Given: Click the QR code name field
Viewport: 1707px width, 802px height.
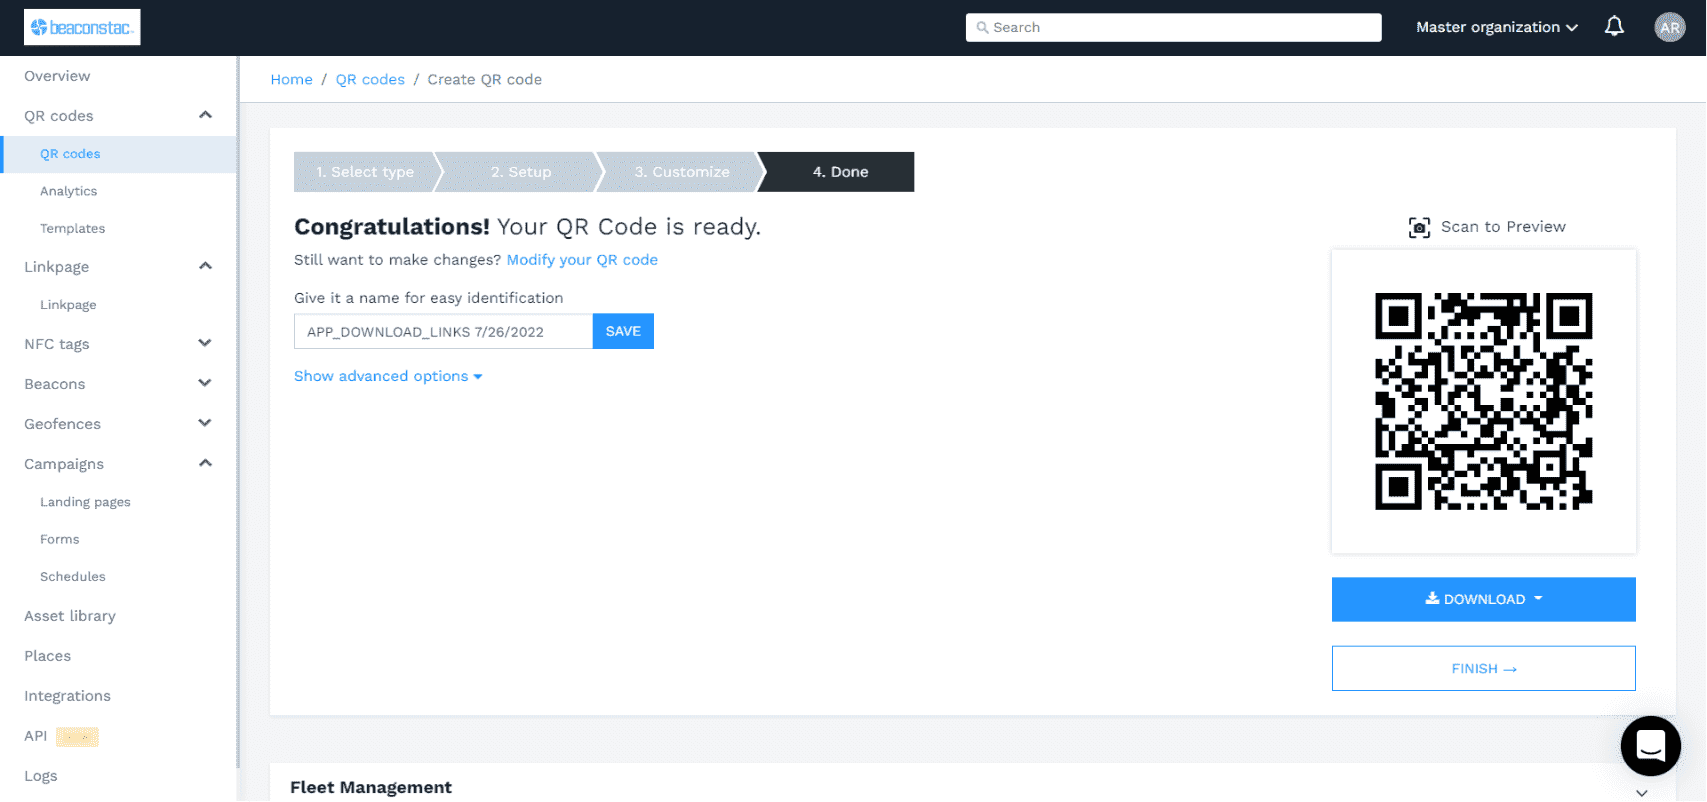Looking at the screenshot, I should click(443, 332).
